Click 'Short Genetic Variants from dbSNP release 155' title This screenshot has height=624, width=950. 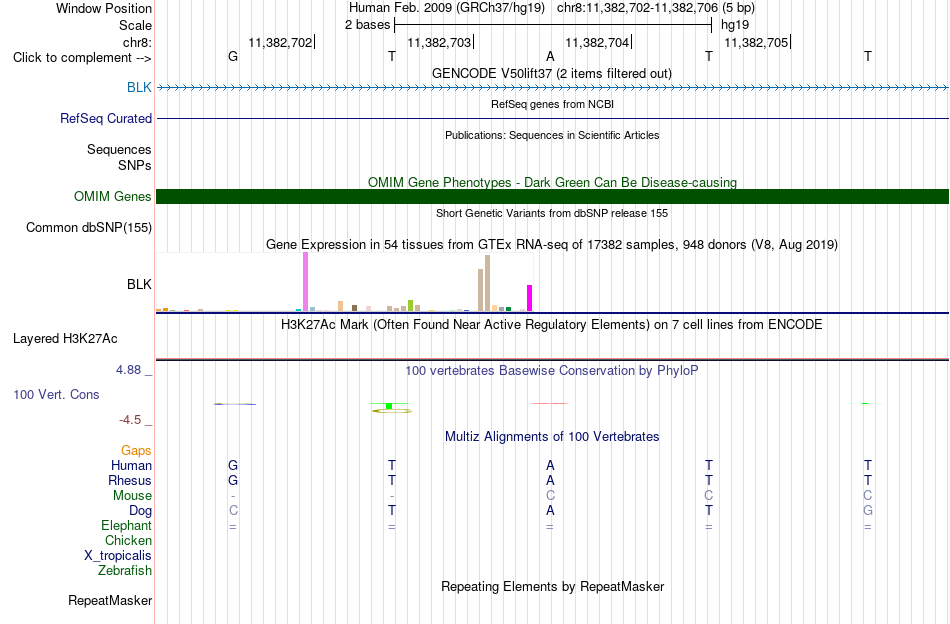click(552, 213)
